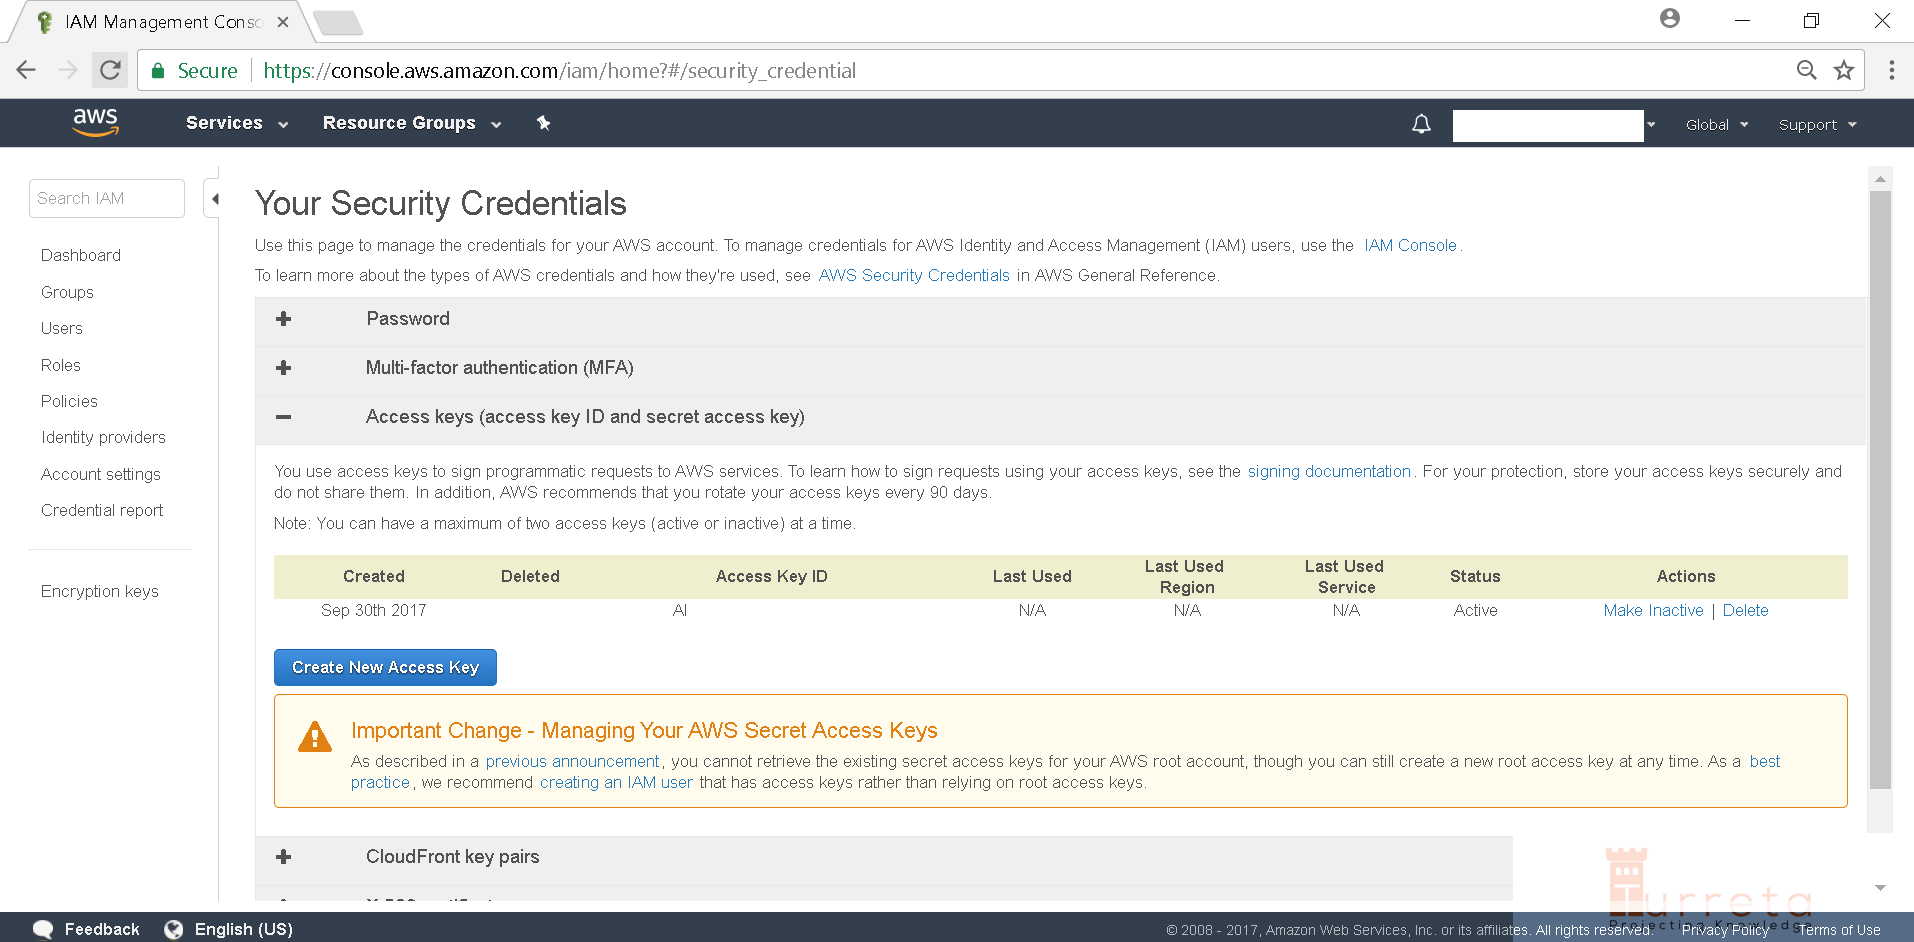Click the browser forward arrow
The height and width of the screenshot is (942, 1914).
68,70
